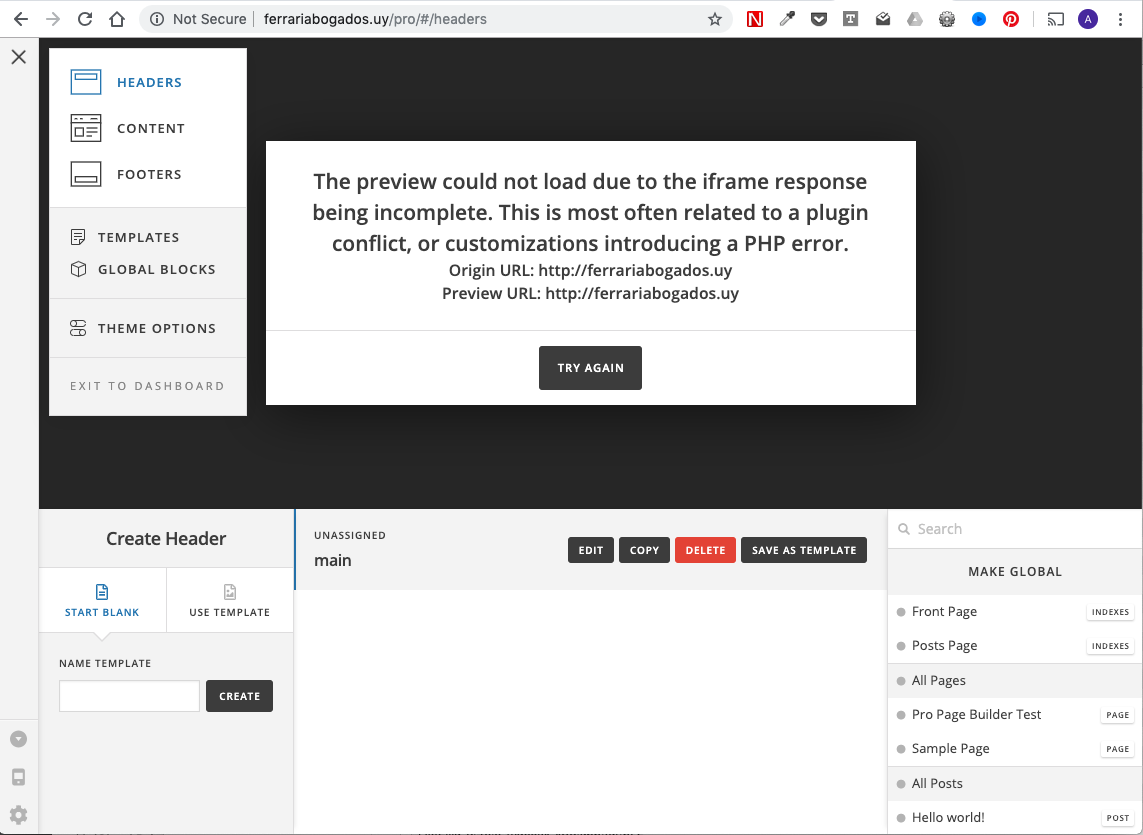Screen dimensions: 1143x835
Task: Click the Headers icon in the menu
Action: 86,82
